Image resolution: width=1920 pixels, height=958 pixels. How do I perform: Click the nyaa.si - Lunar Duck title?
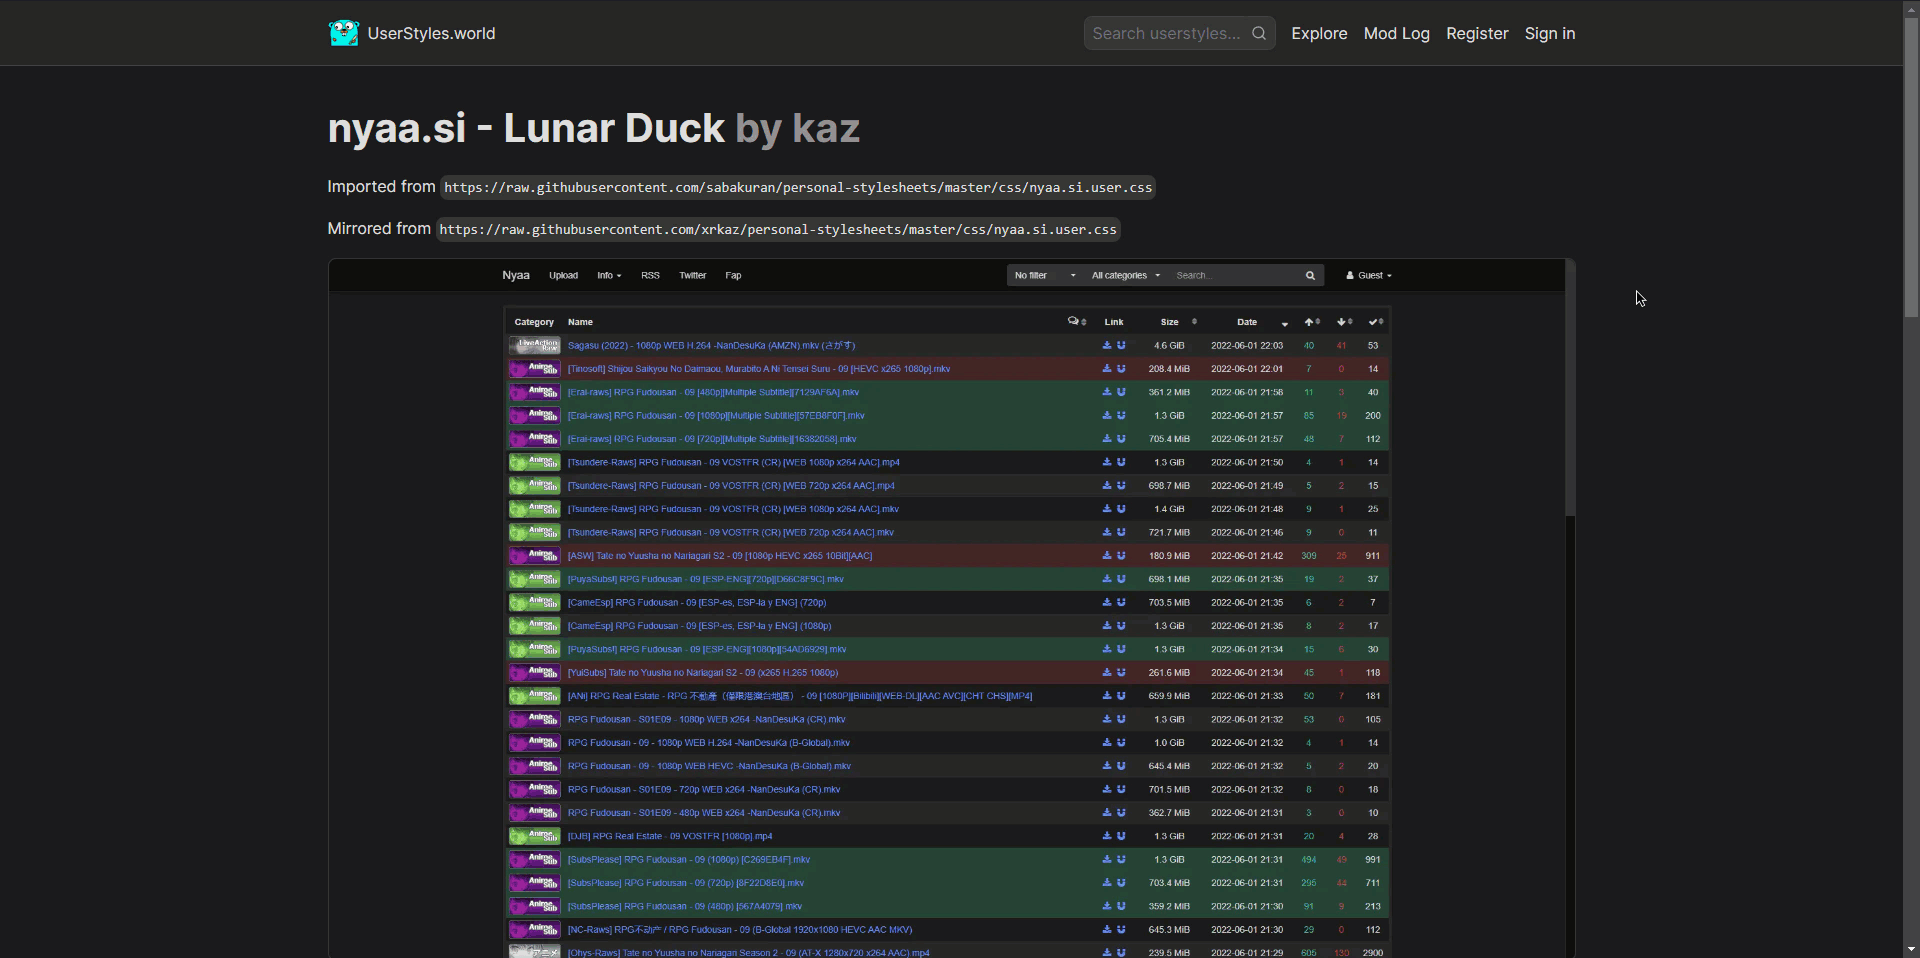pyautogui.click(x=526, y=128)
